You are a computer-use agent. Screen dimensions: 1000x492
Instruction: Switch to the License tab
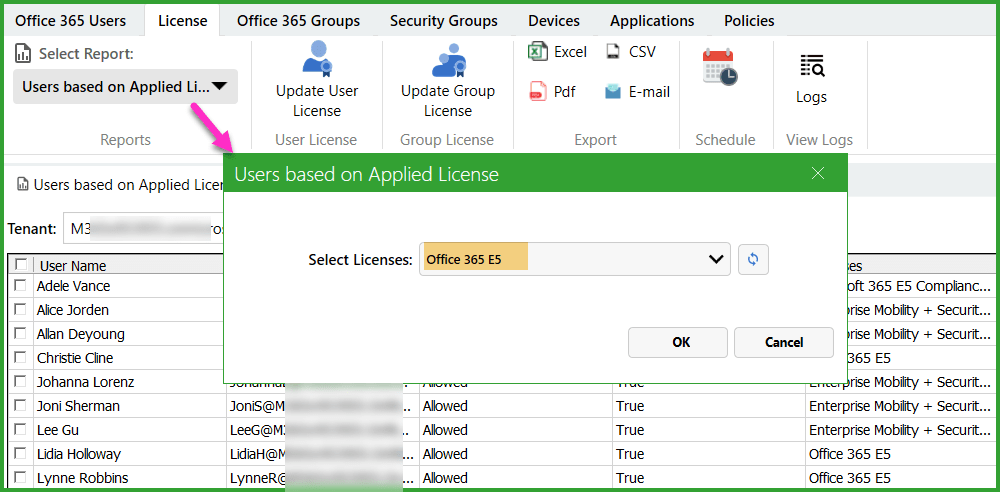click(x=182, y=20)
